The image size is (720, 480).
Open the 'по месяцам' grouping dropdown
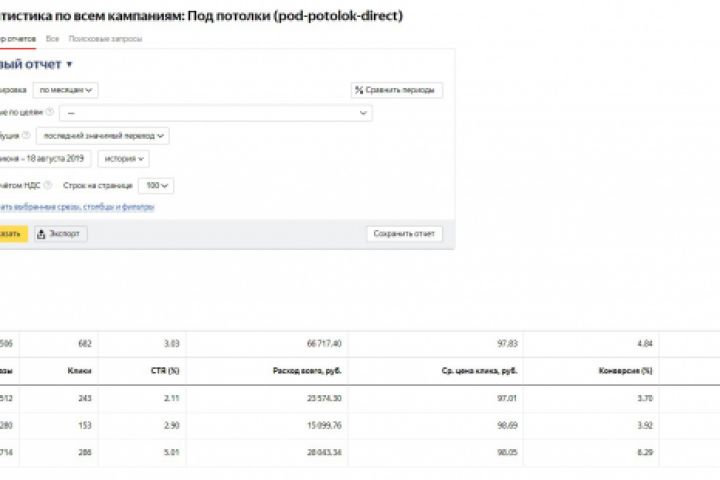coord(69,90)
